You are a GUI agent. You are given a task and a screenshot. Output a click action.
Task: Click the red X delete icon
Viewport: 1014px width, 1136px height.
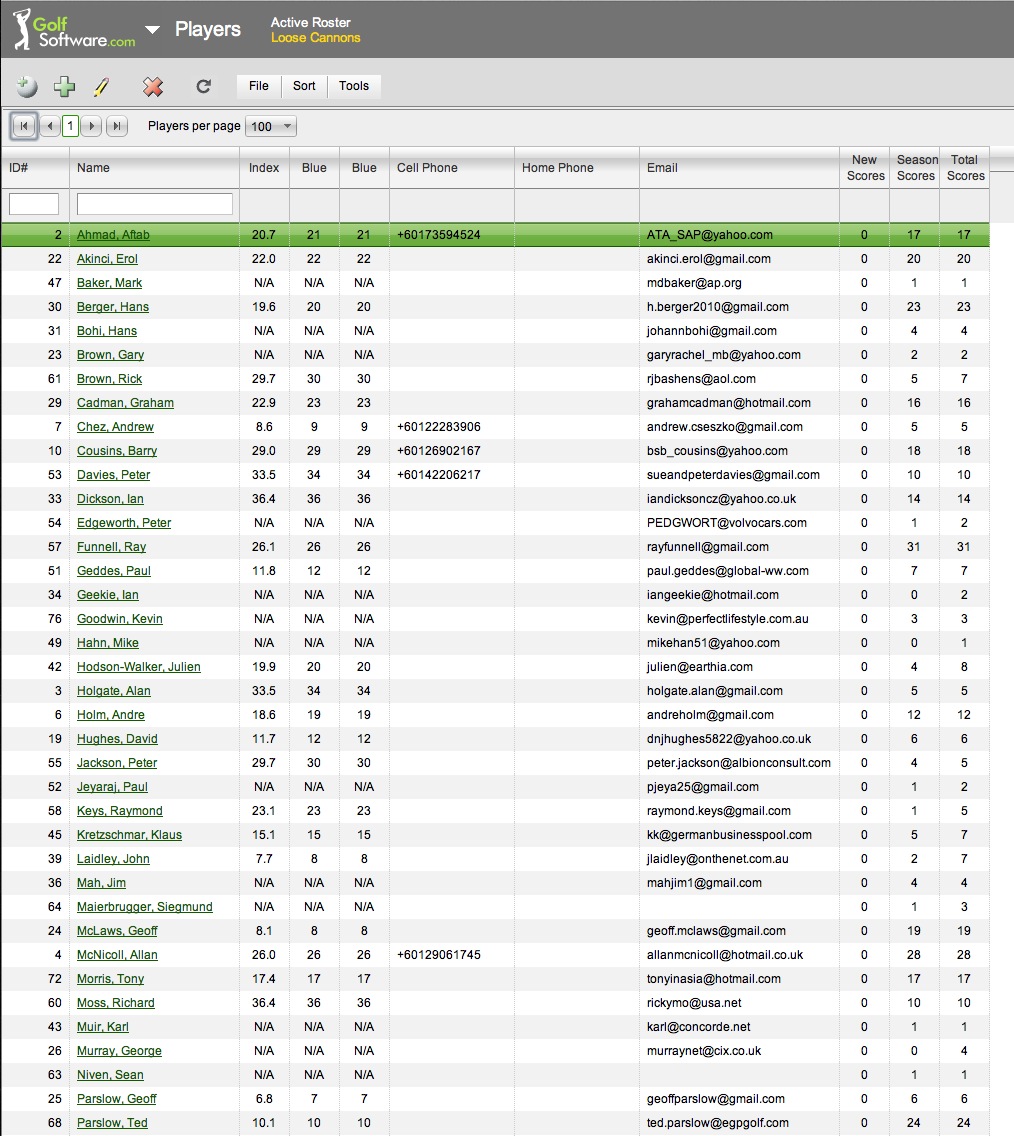point(153,87)
